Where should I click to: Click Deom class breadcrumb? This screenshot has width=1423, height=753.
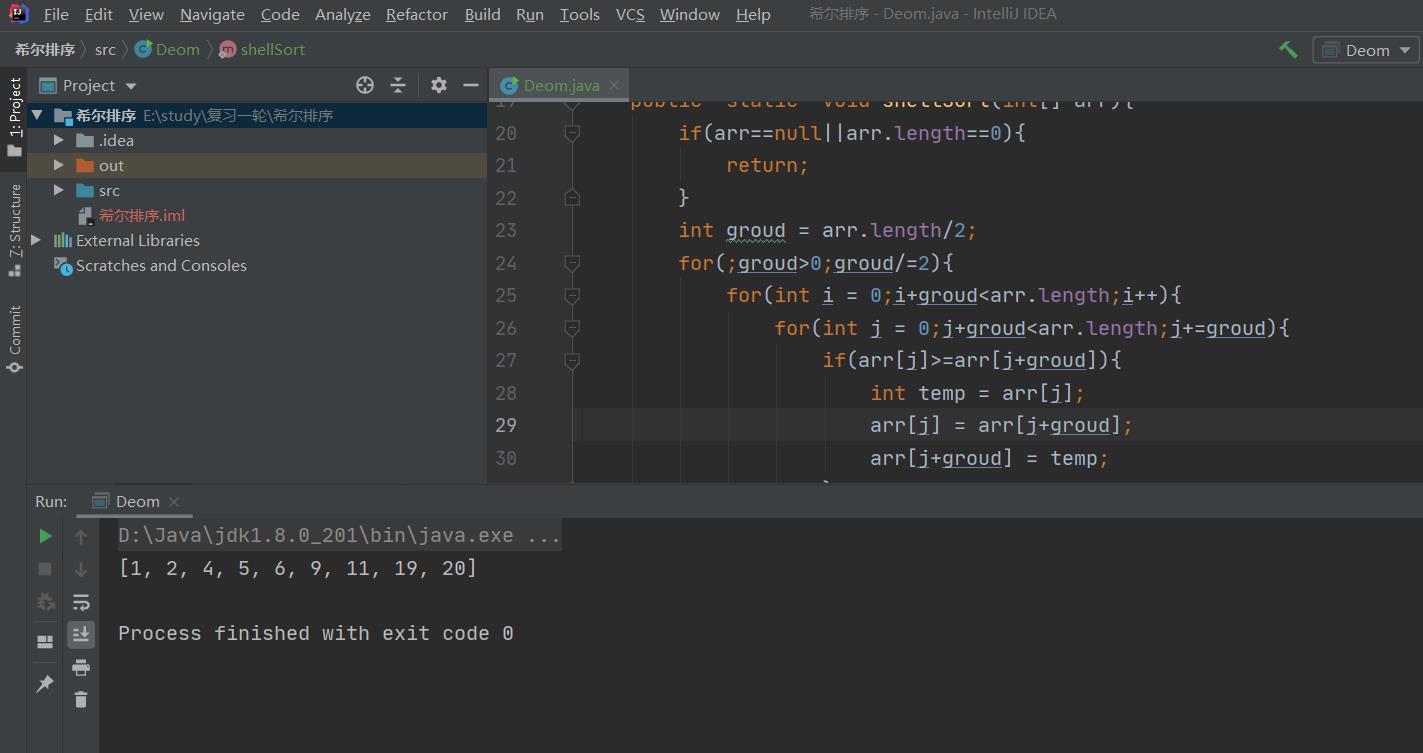click(x=168, y=49)
